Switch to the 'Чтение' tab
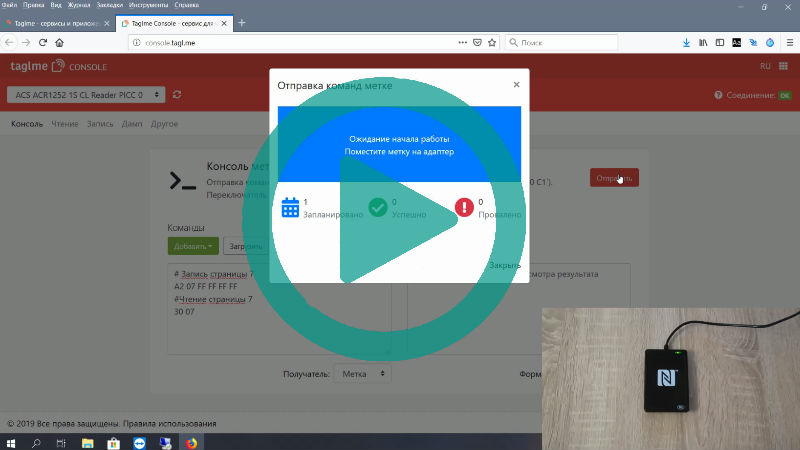This screenshot has height=450, width=800. coord(65,124)
